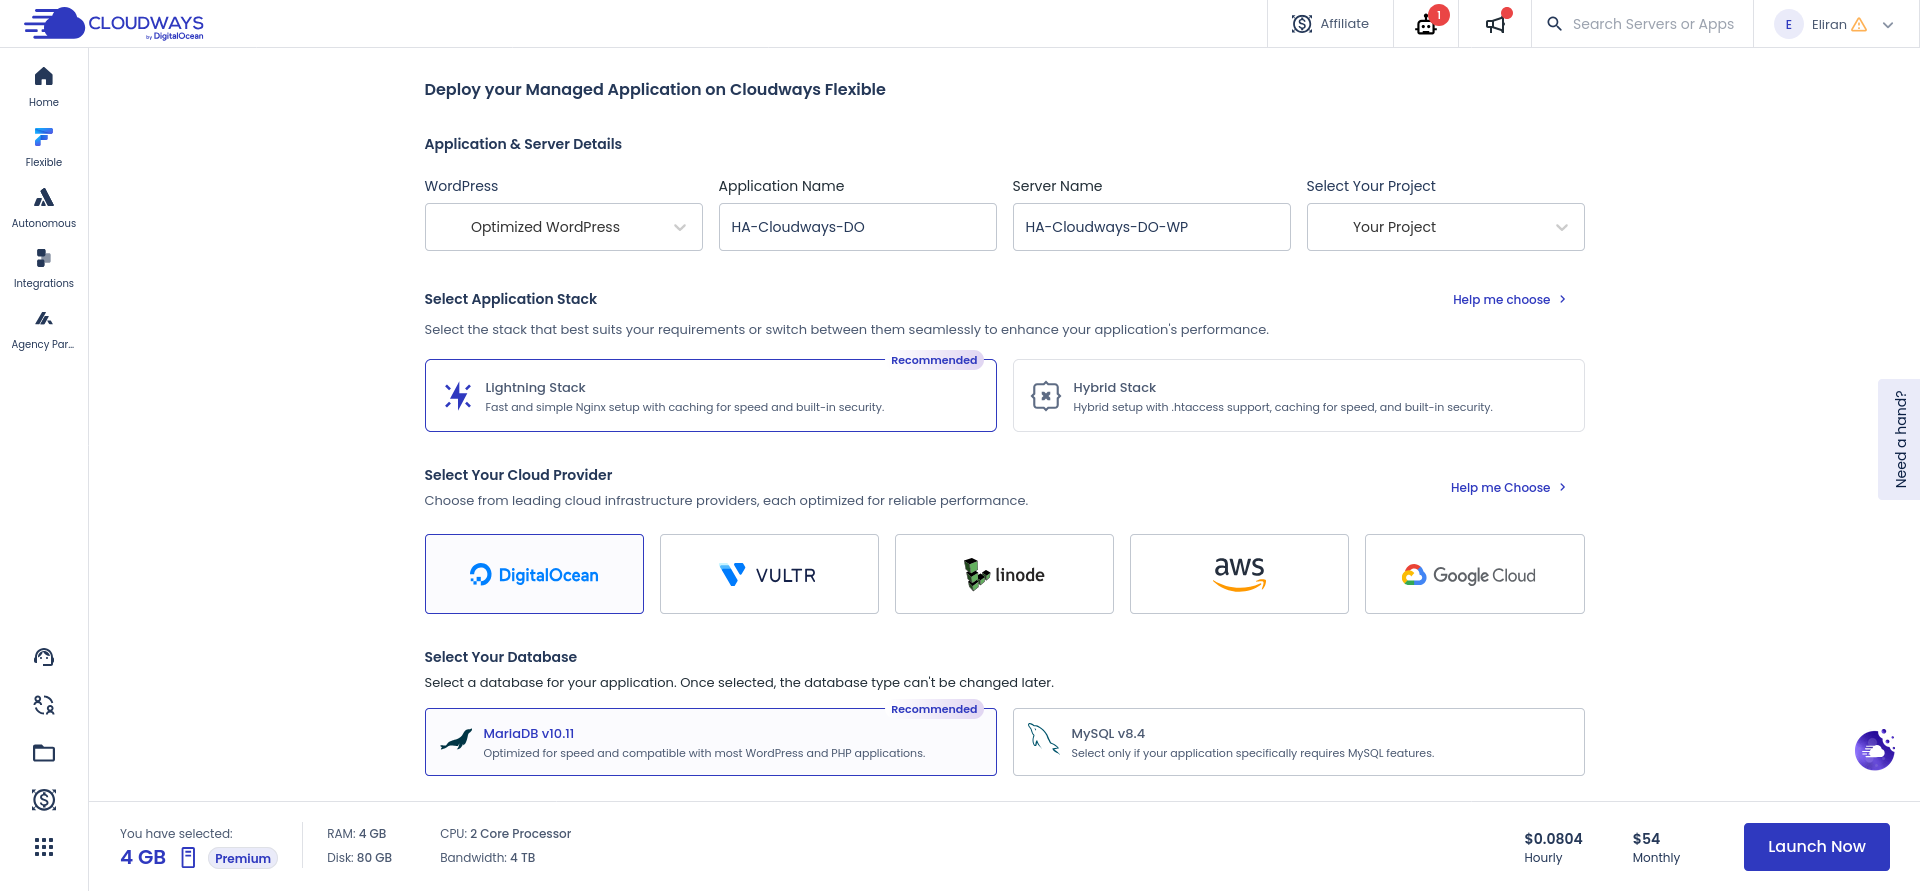
Task: Open the Integrations sidebar section
Action: pos(44,268)
